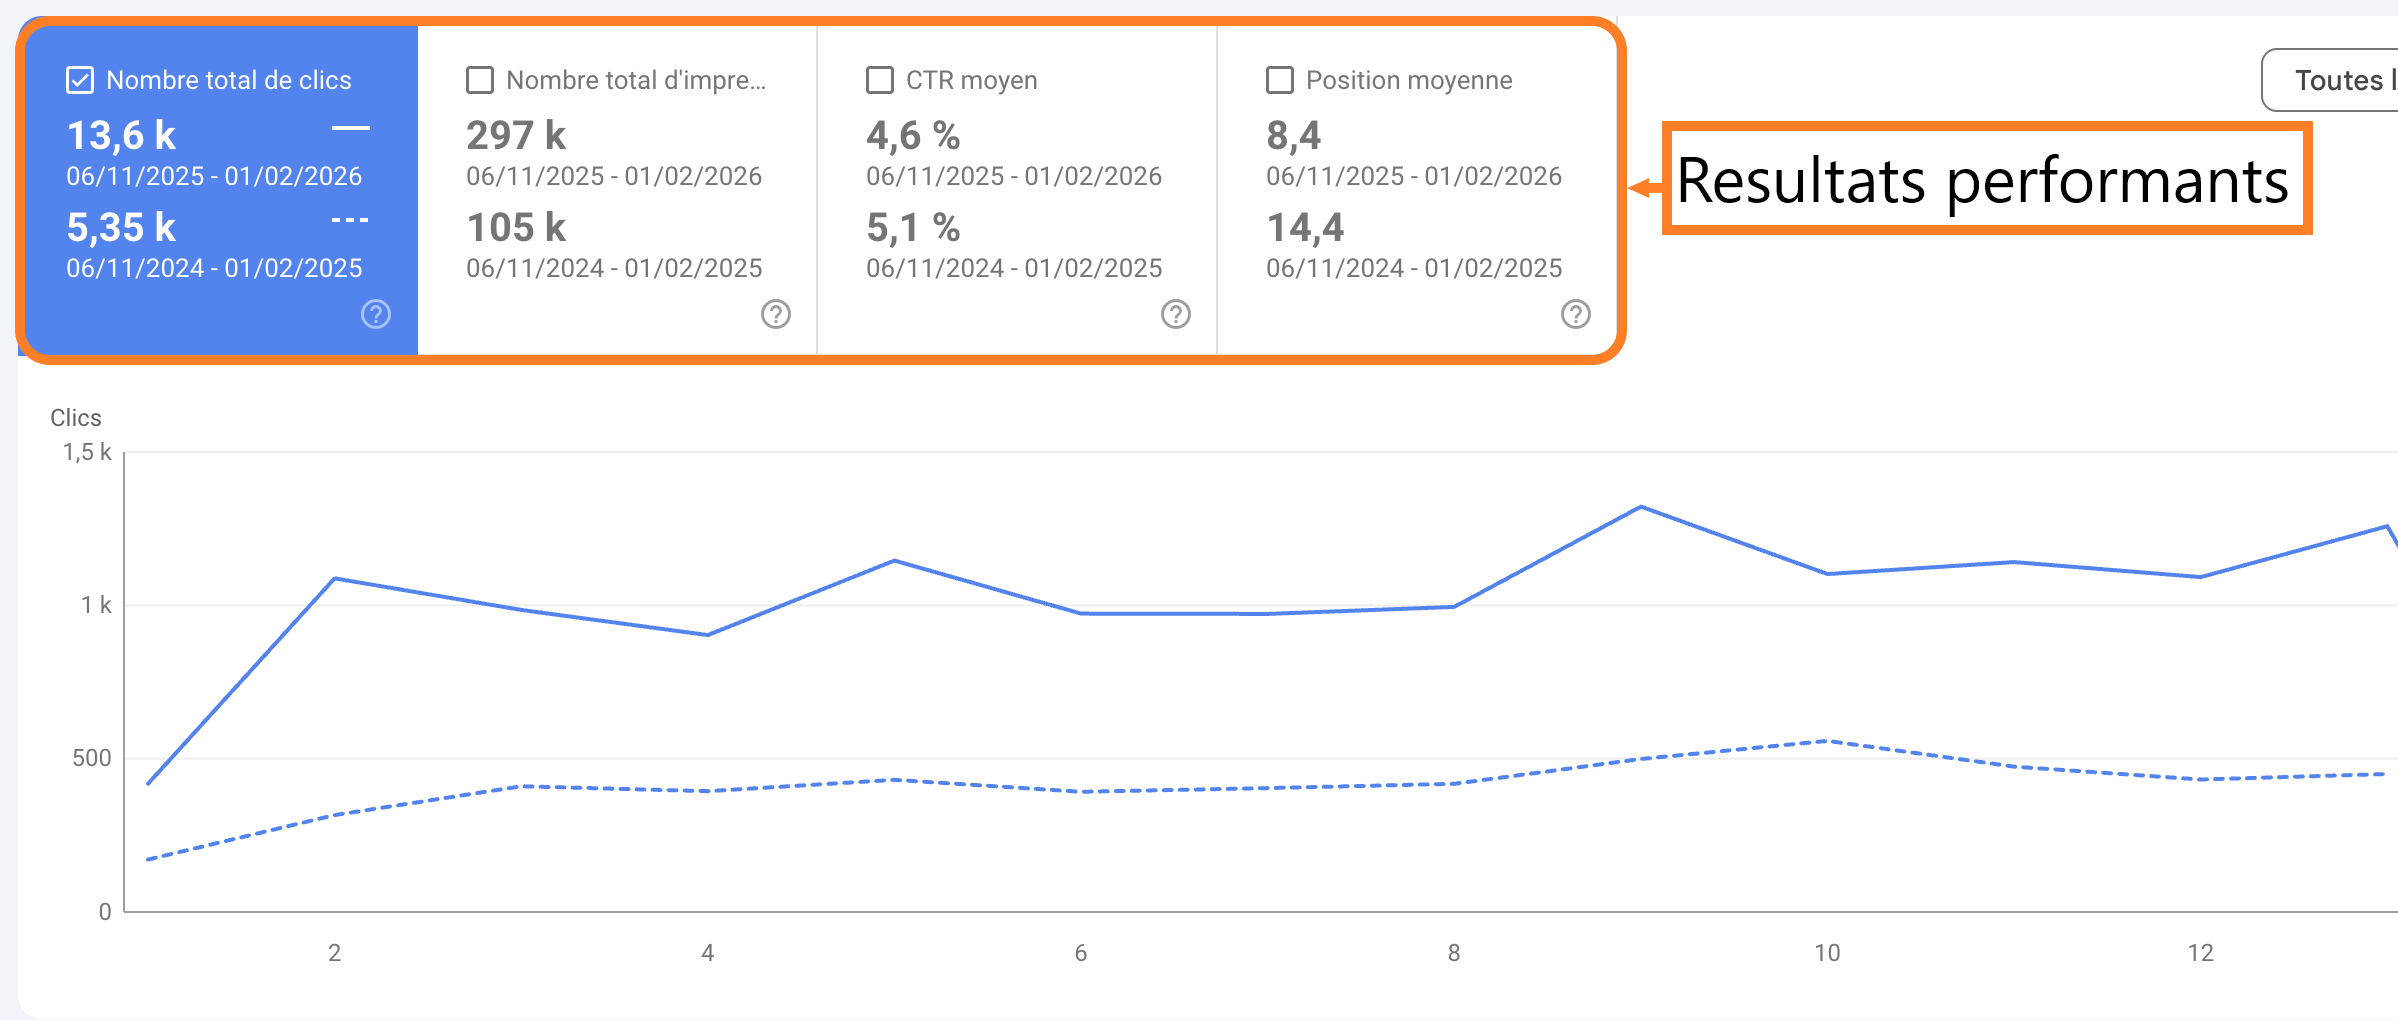Click help icon in the impressions card

pyautogui.click(x=775, y=314)
